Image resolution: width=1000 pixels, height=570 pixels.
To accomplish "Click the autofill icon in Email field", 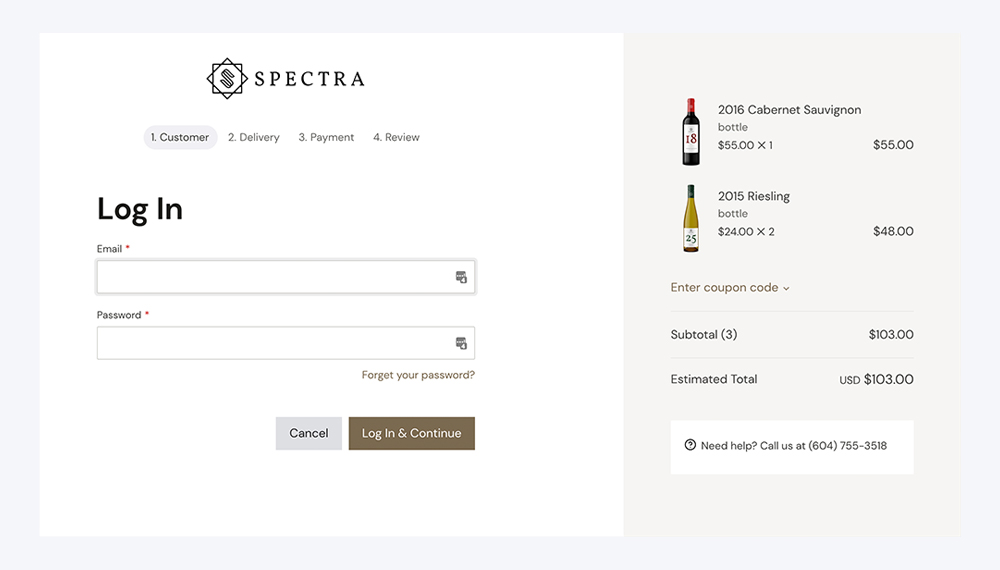I will point(461,277).
